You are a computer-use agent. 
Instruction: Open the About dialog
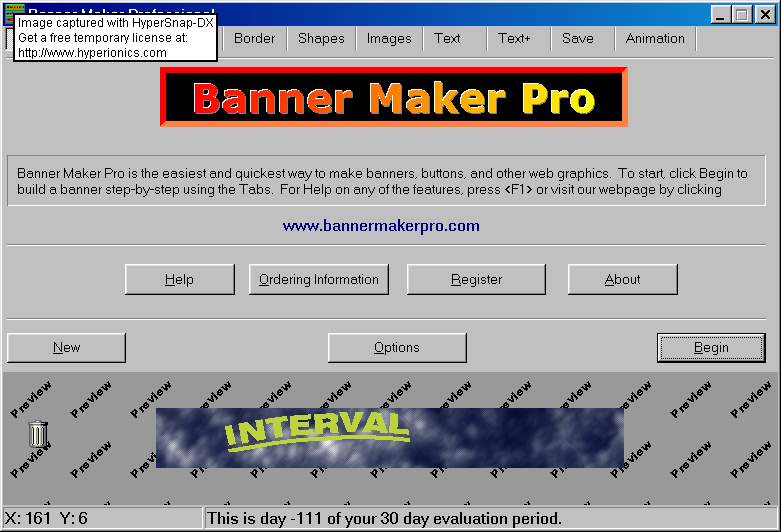pyautogui.click(x=623, y=279)
